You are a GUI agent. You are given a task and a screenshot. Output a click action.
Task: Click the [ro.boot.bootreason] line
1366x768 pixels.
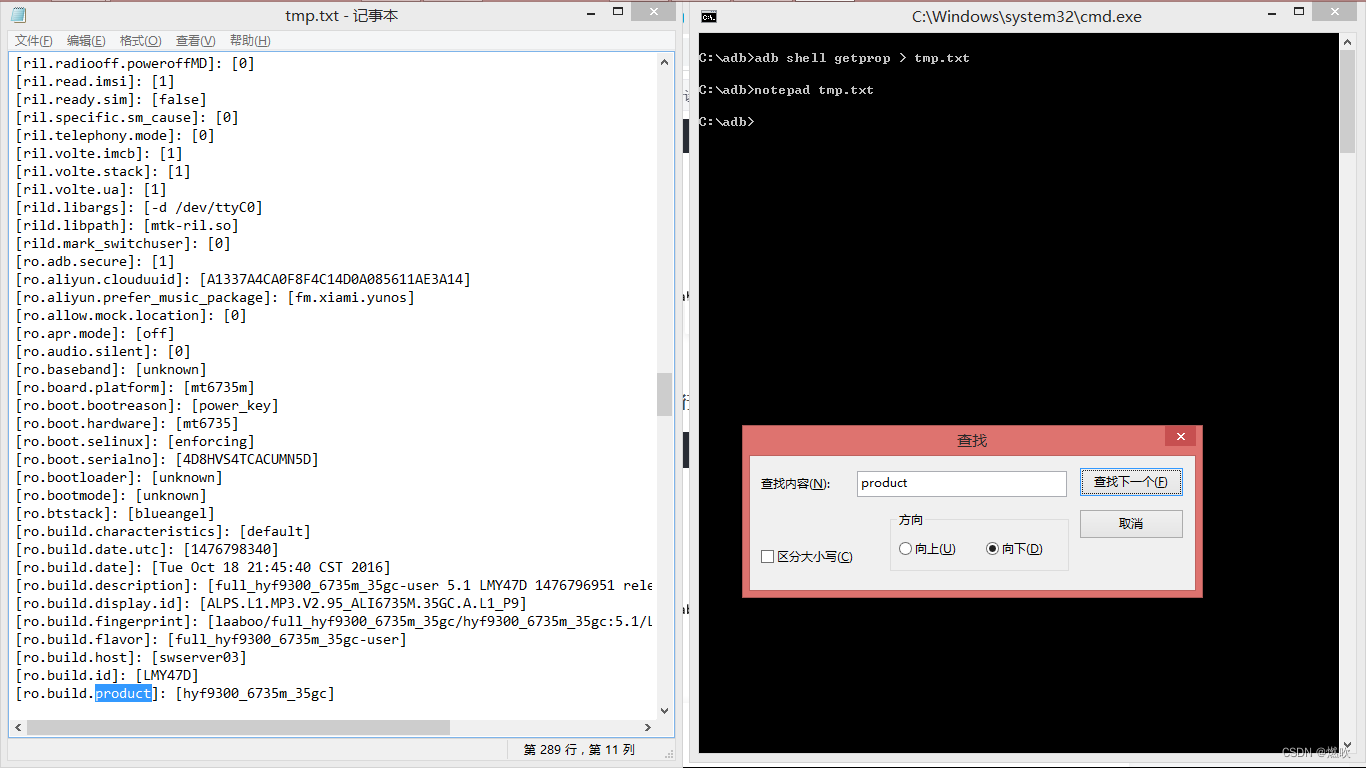[147, 405]
